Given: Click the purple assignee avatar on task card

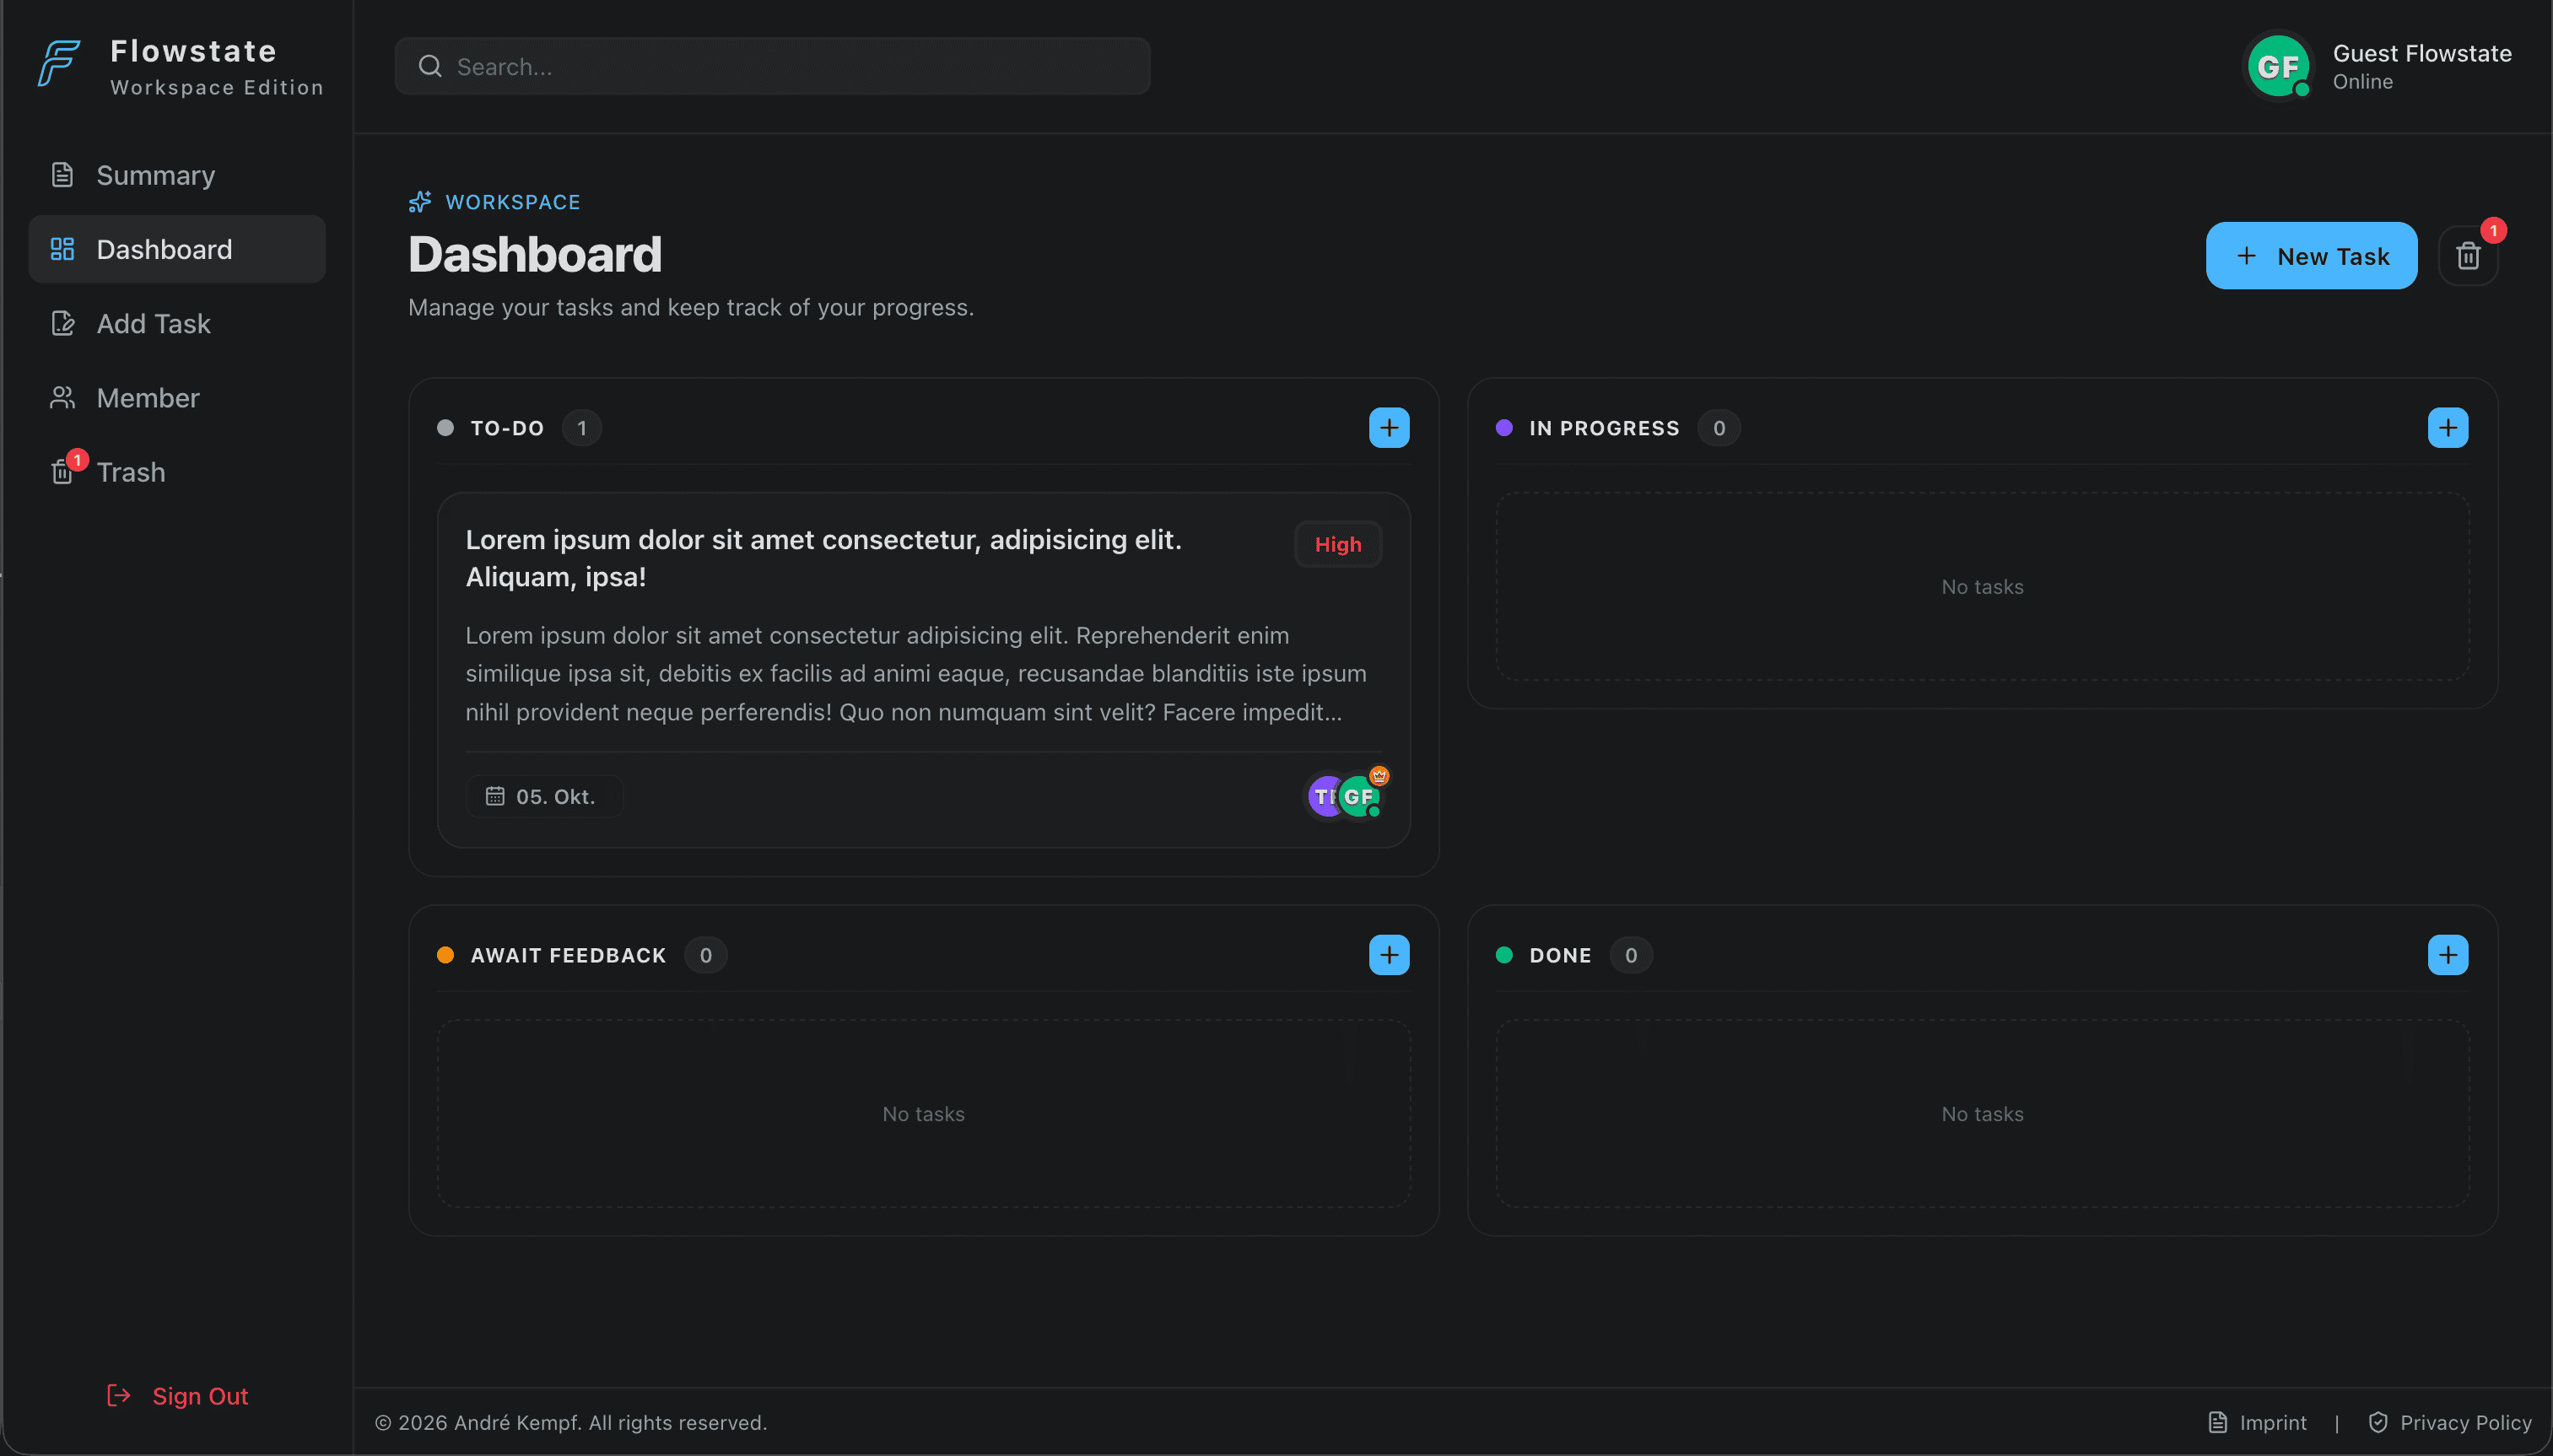Looking at the screenshot, I should tap(1322, 797).
